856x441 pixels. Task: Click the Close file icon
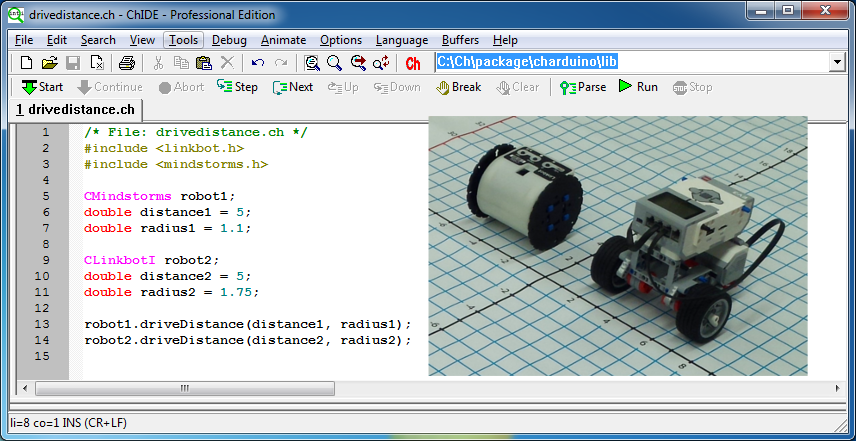click(x=97, y=63)
